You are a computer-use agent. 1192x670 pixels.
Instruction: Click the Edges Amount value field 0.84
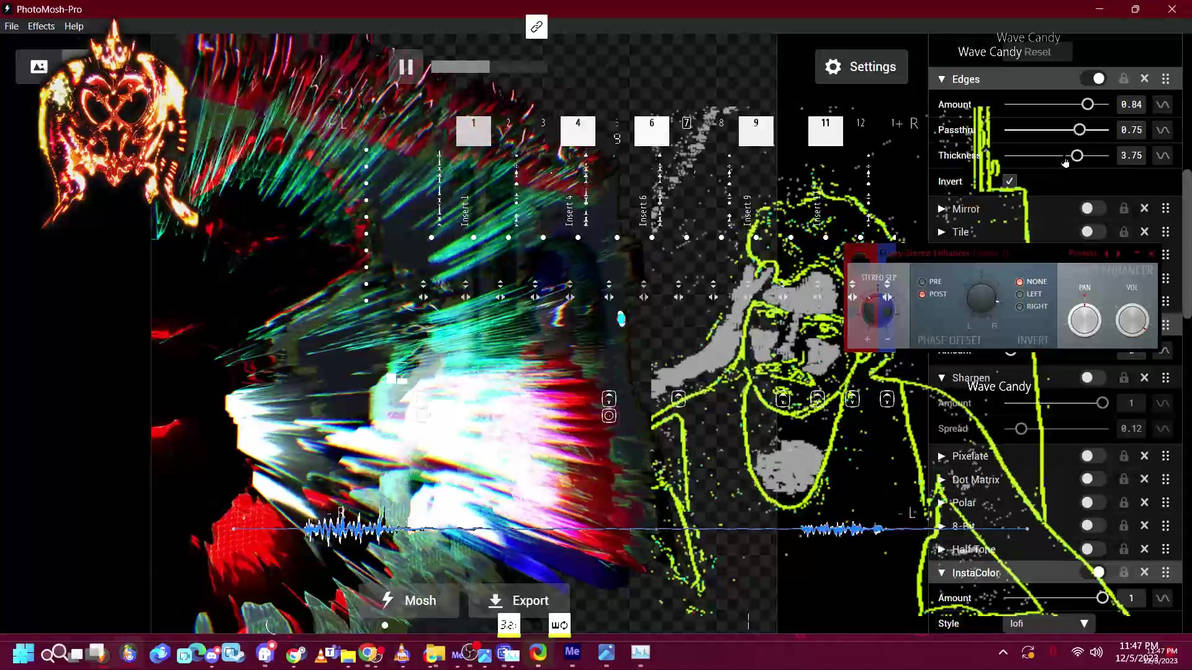coord(1131,104)
